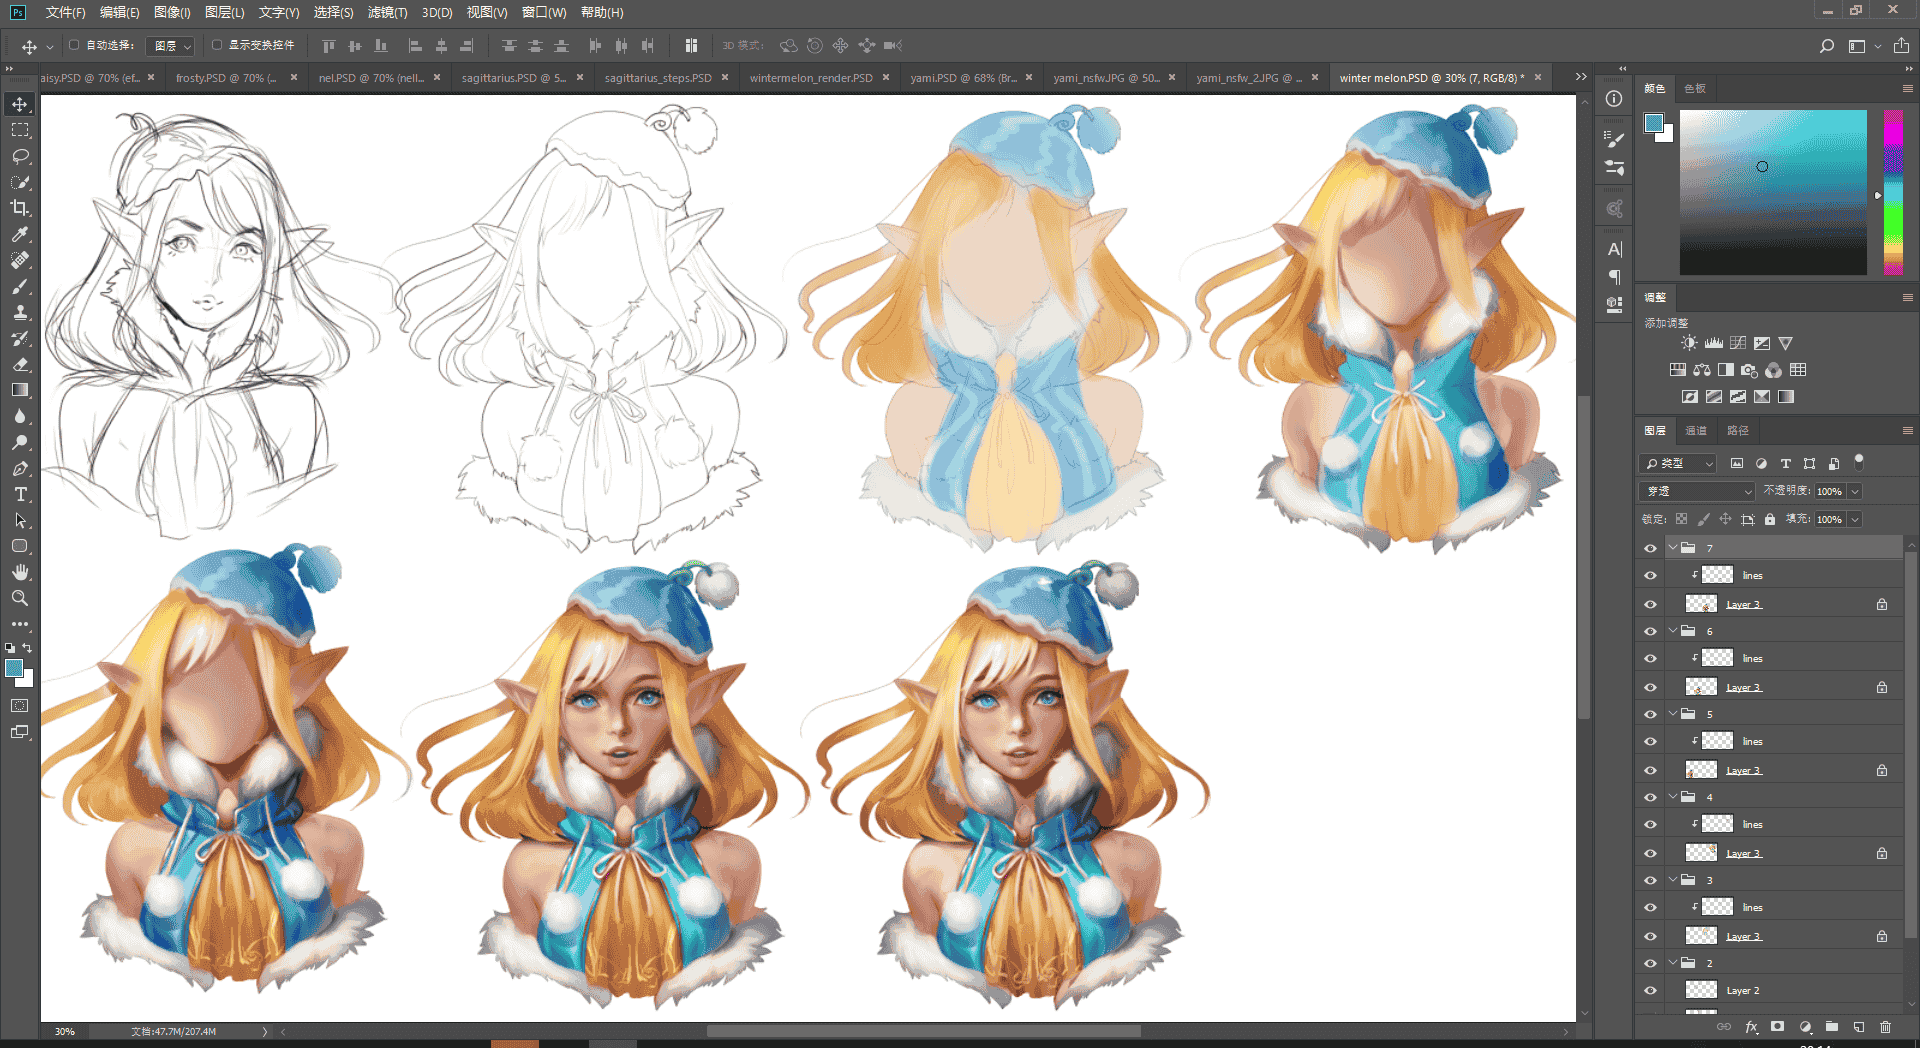Screen dimensions: 1920x1048
Task: Select the Brush tool
Action: [x=20, y=286]
